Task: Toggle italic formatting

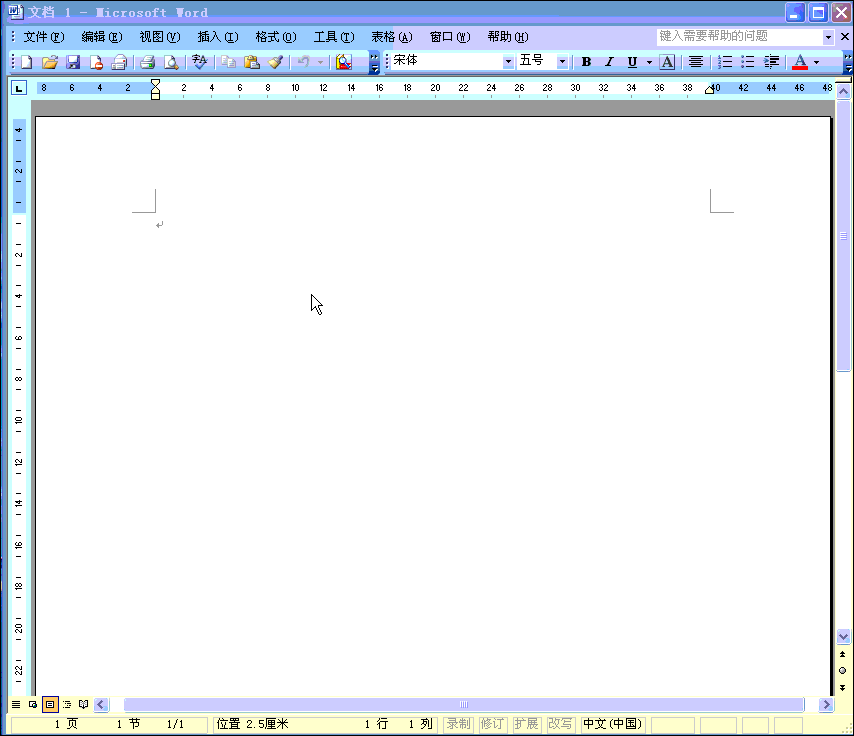Action: (609, 61)
